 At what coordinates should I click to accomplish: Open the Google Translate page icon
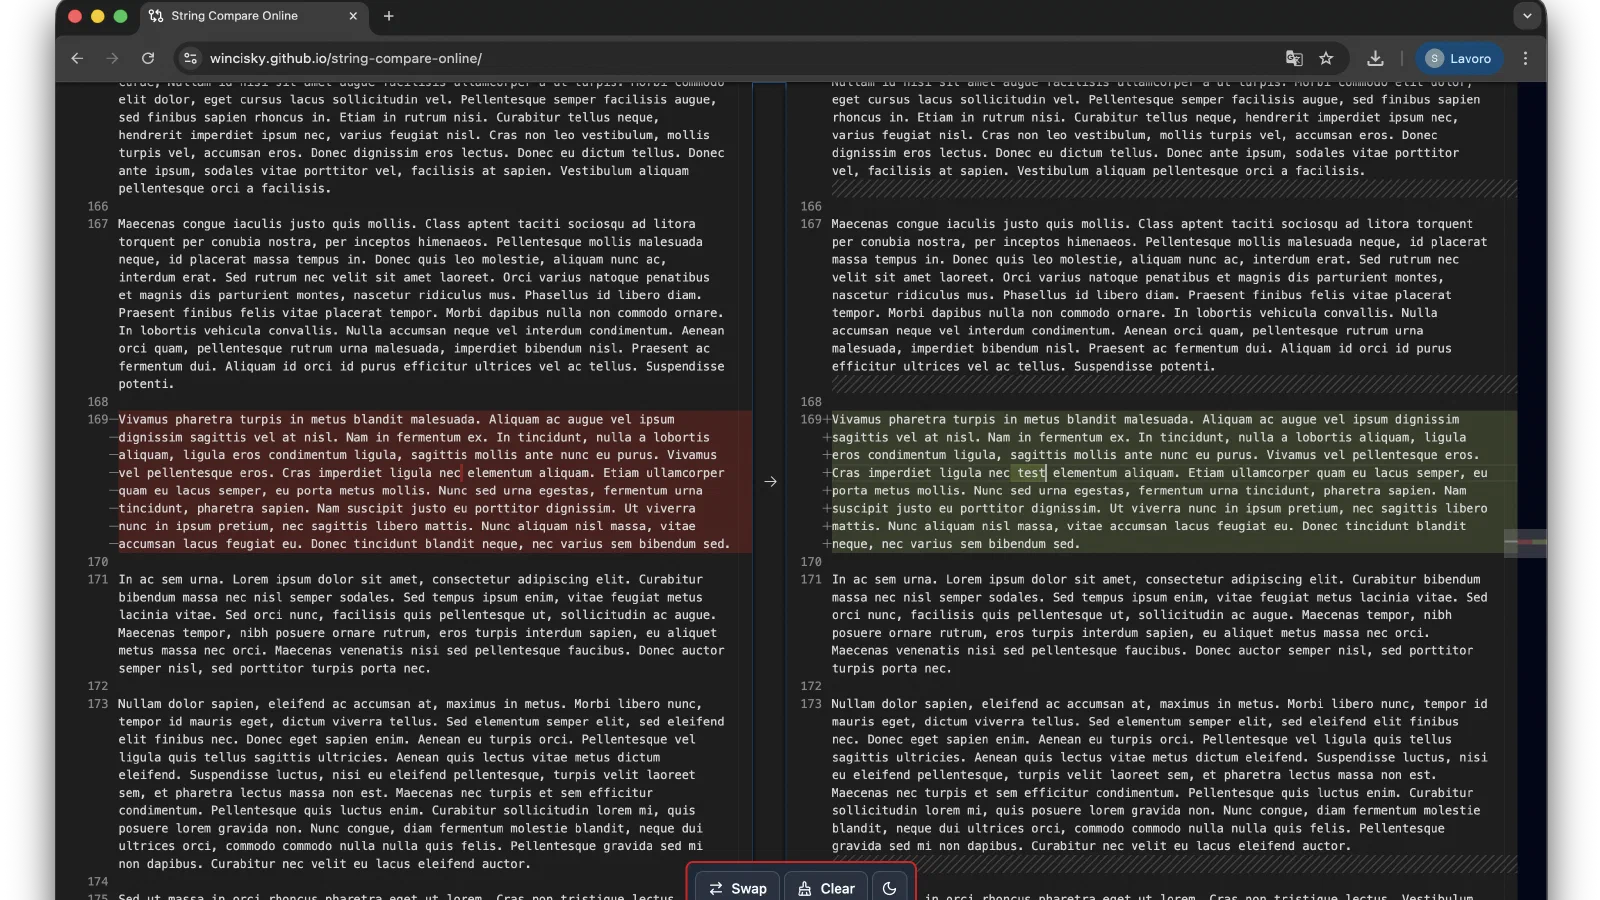coord(1294,59)
